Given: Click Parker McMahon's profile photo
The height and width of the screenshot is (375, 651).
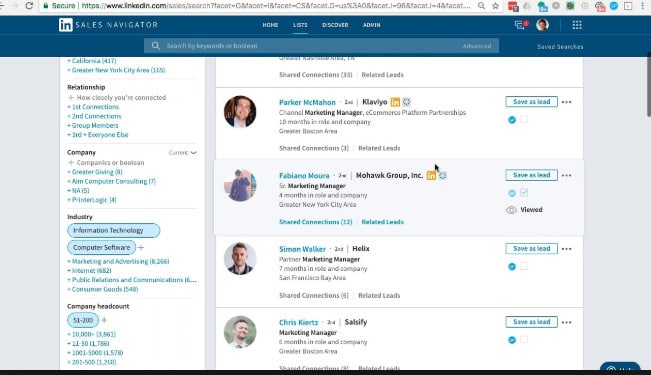Looking at the screenshot, I should (x=240, y=112).
